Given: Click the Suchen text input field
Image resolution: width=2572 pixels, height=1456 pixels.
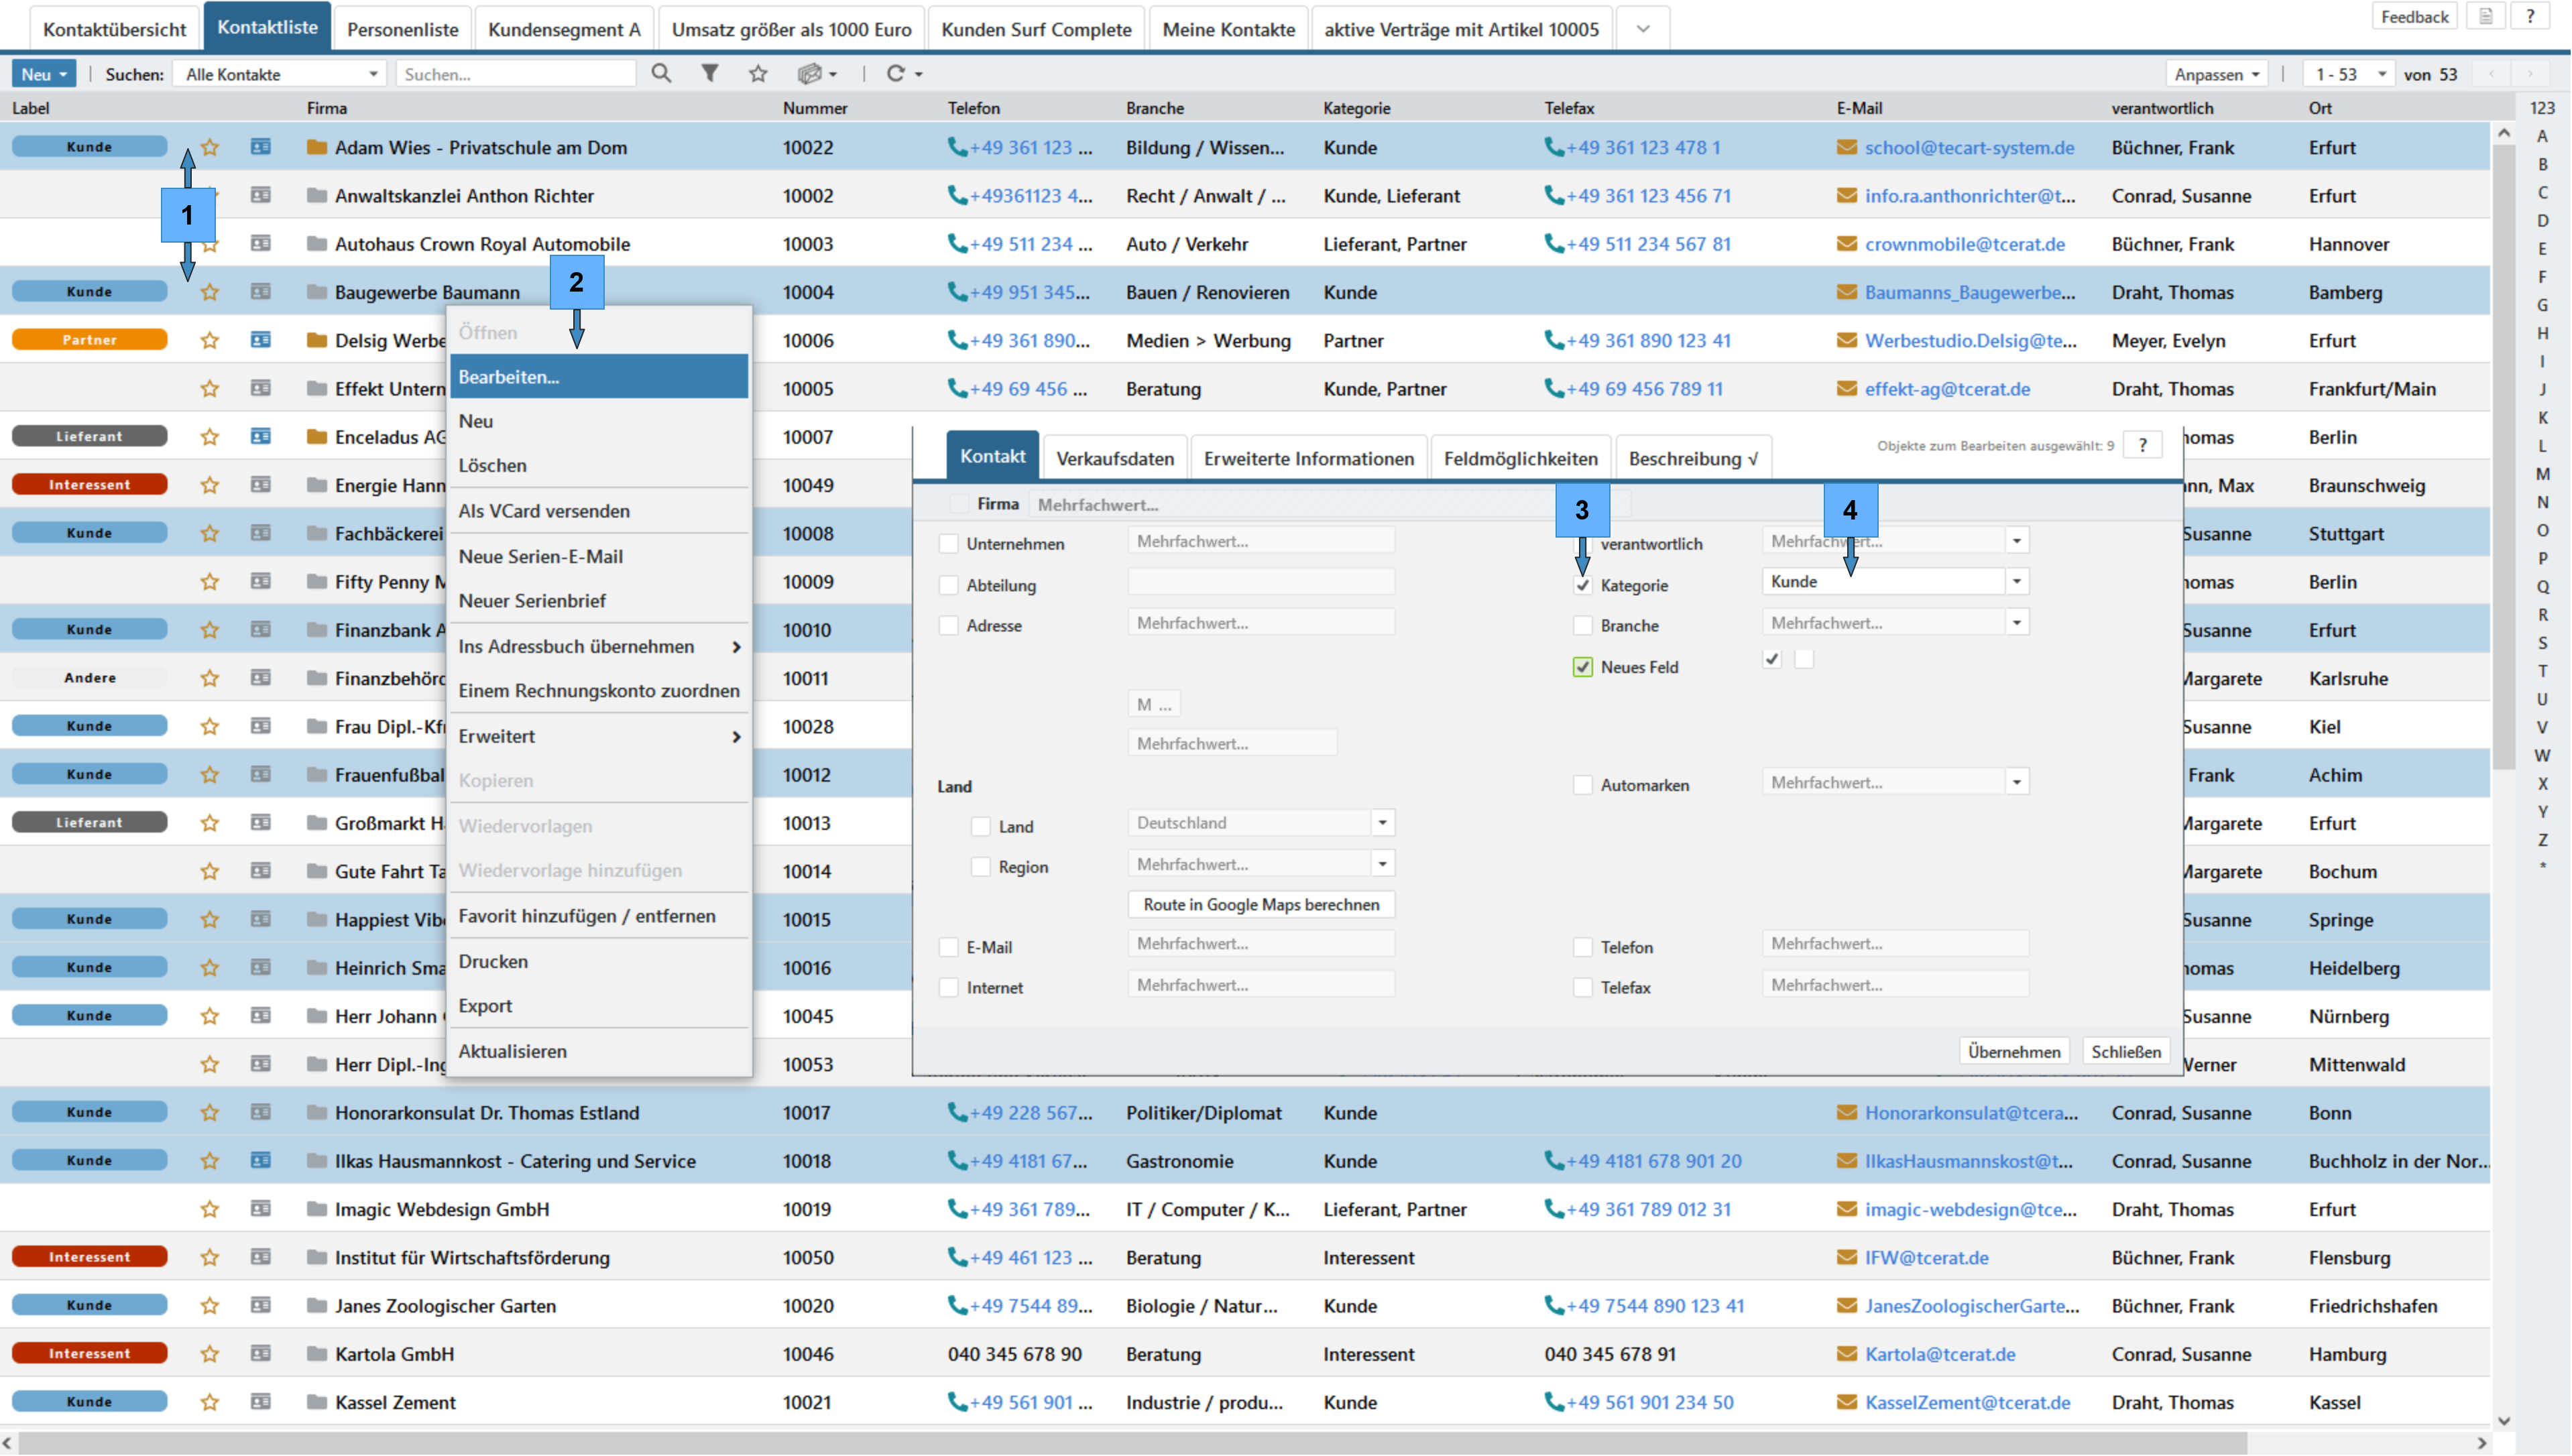Looking at the screenshot, I should tap(515, 74).
